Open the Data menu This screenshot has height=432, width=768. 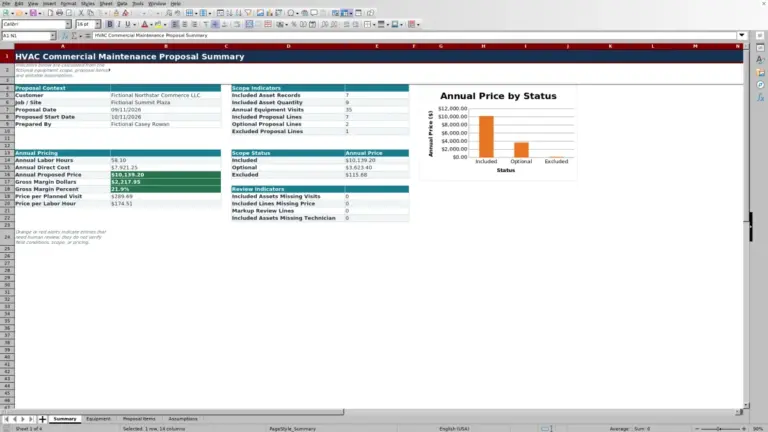(x=122, y=3)
